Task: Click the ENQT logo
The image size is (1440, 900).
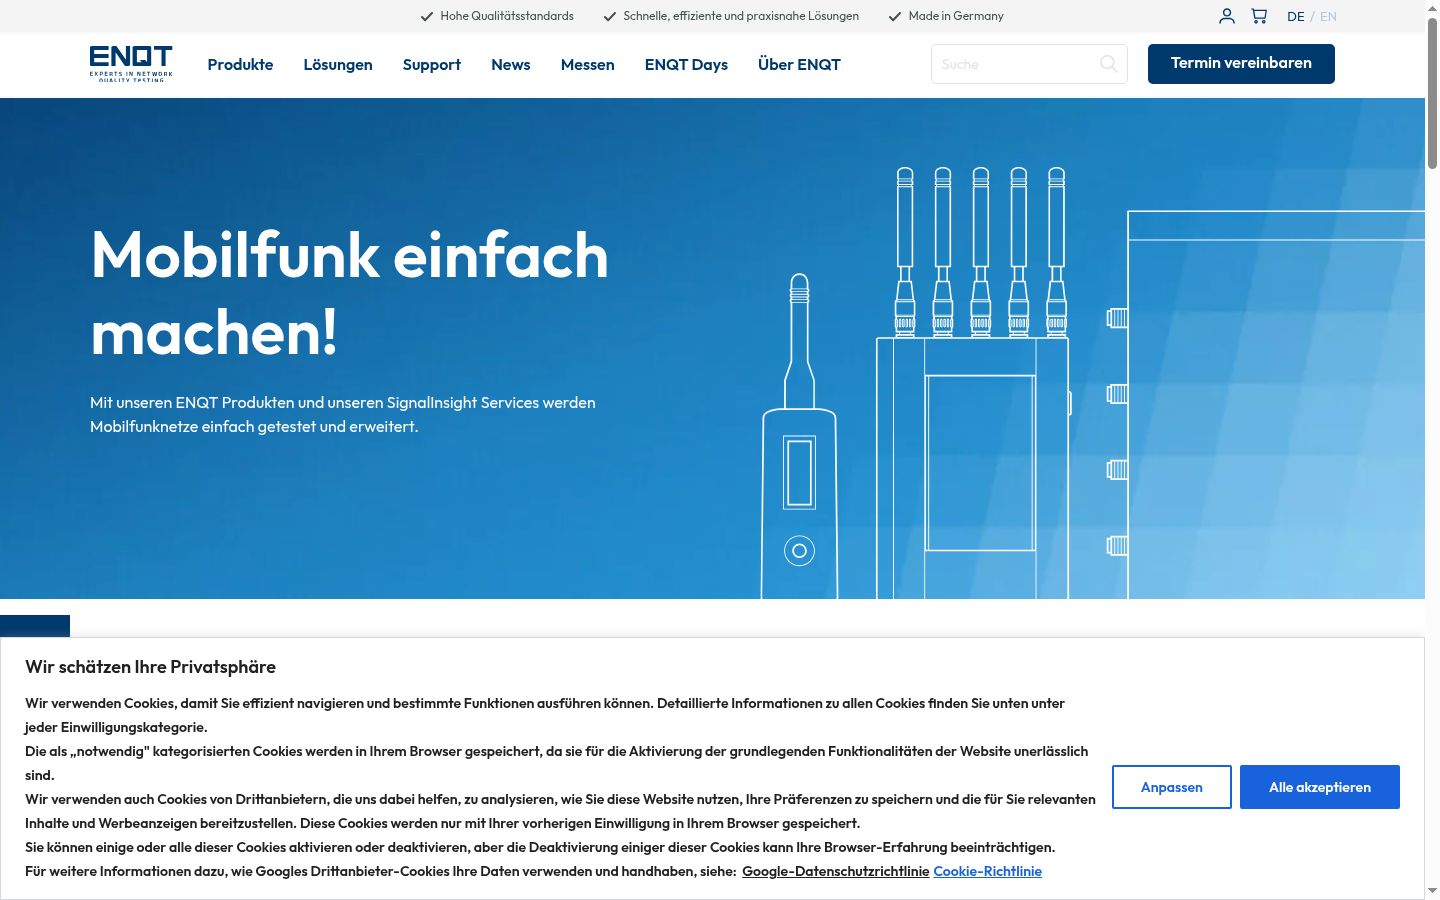Action: (131, 64)
